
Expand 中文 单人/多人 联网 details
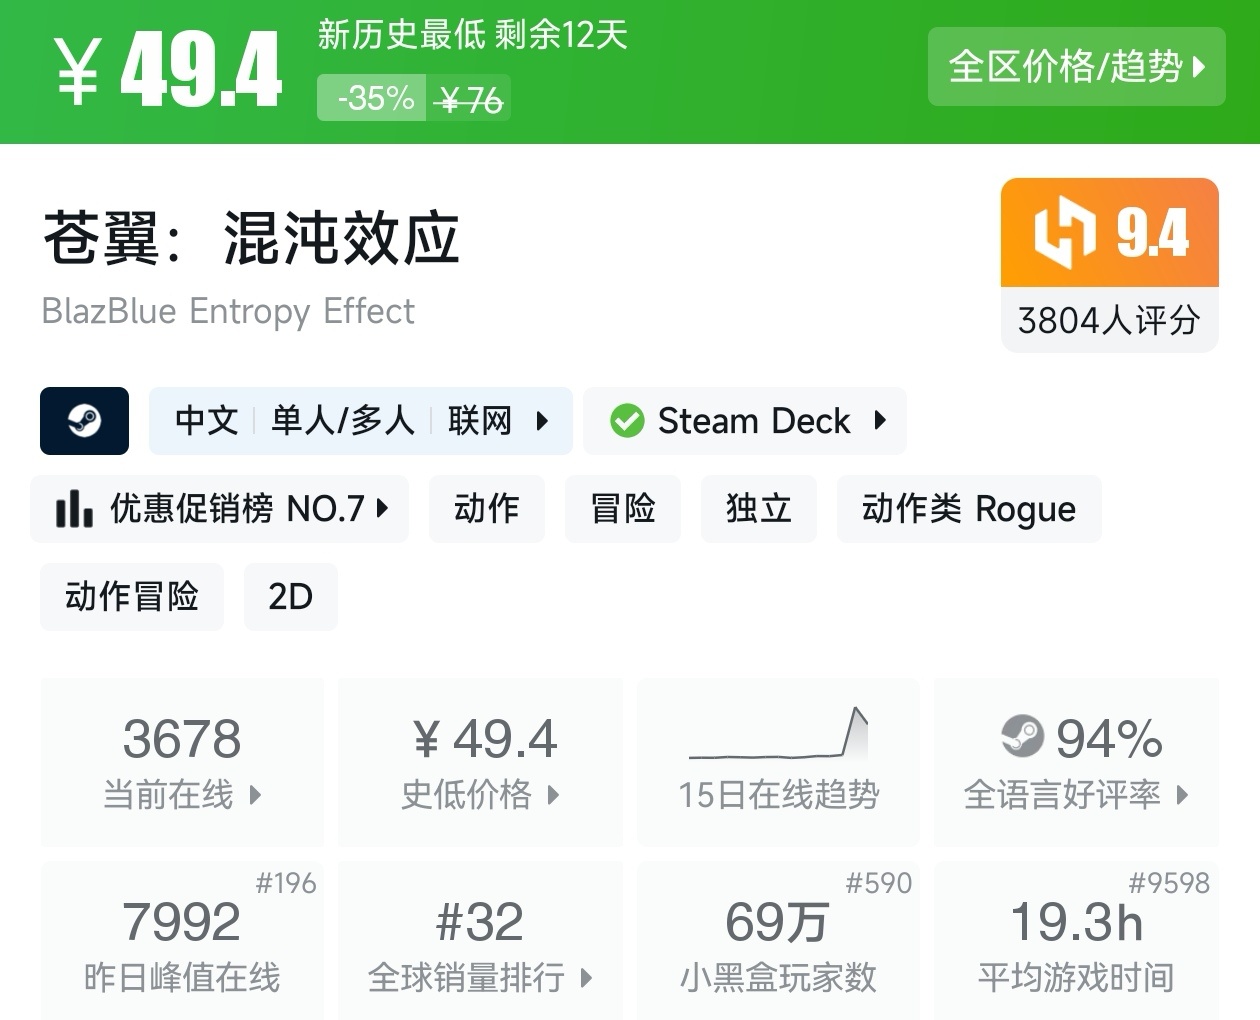360,421
